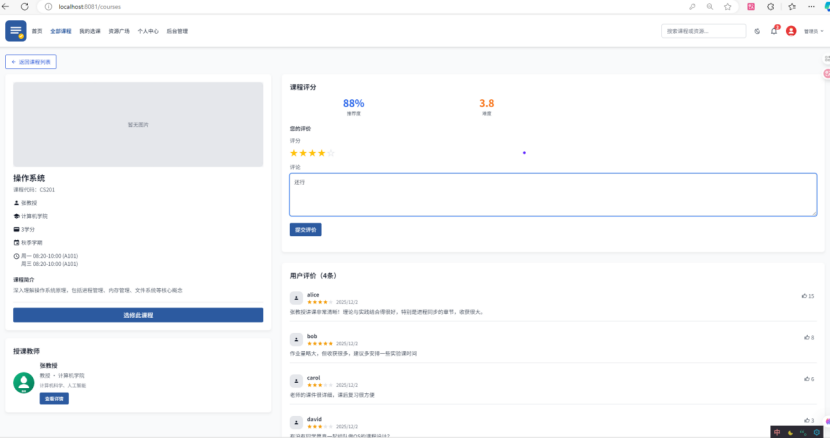Click the 暂无图片 course image placeholder
830x438 pixels.
tap(138, 124)
